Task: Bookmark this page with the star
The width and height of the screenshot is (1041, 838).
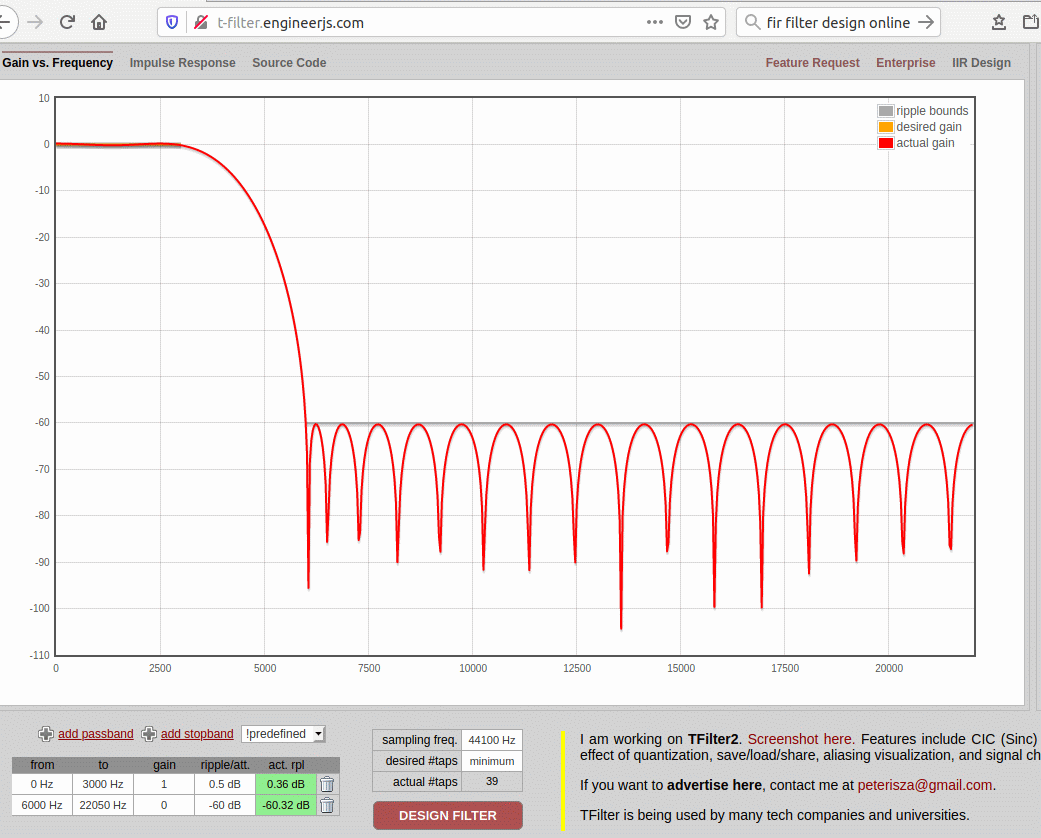Action: click(711, 22)
